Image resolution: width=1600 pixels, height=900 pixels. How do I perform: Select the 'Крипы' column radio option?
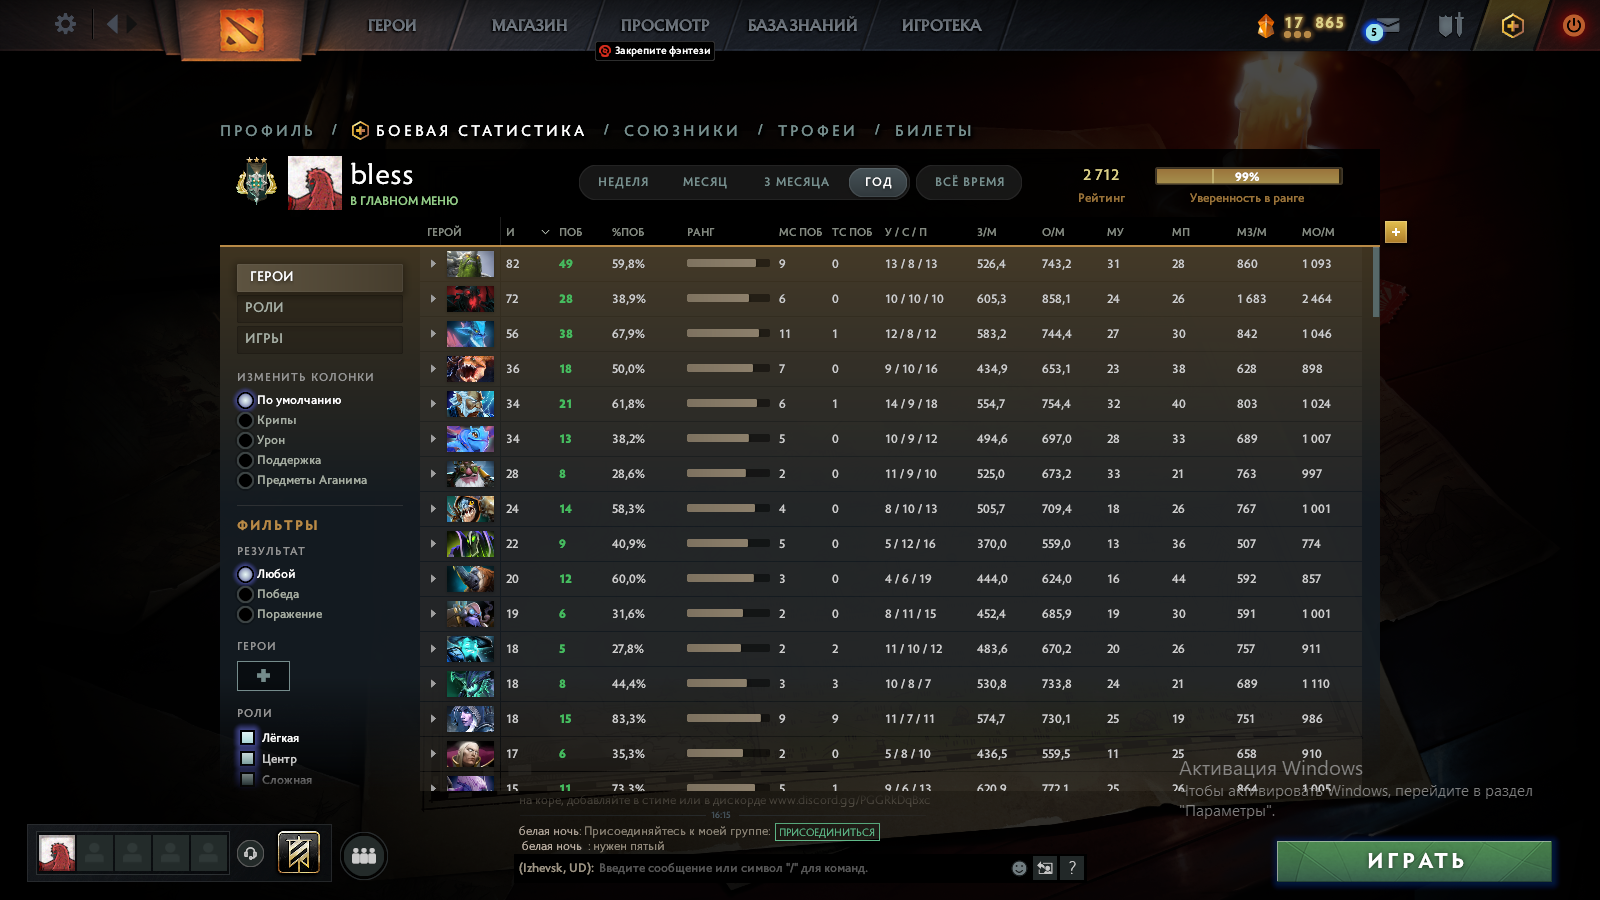click(x=246, y=420)
